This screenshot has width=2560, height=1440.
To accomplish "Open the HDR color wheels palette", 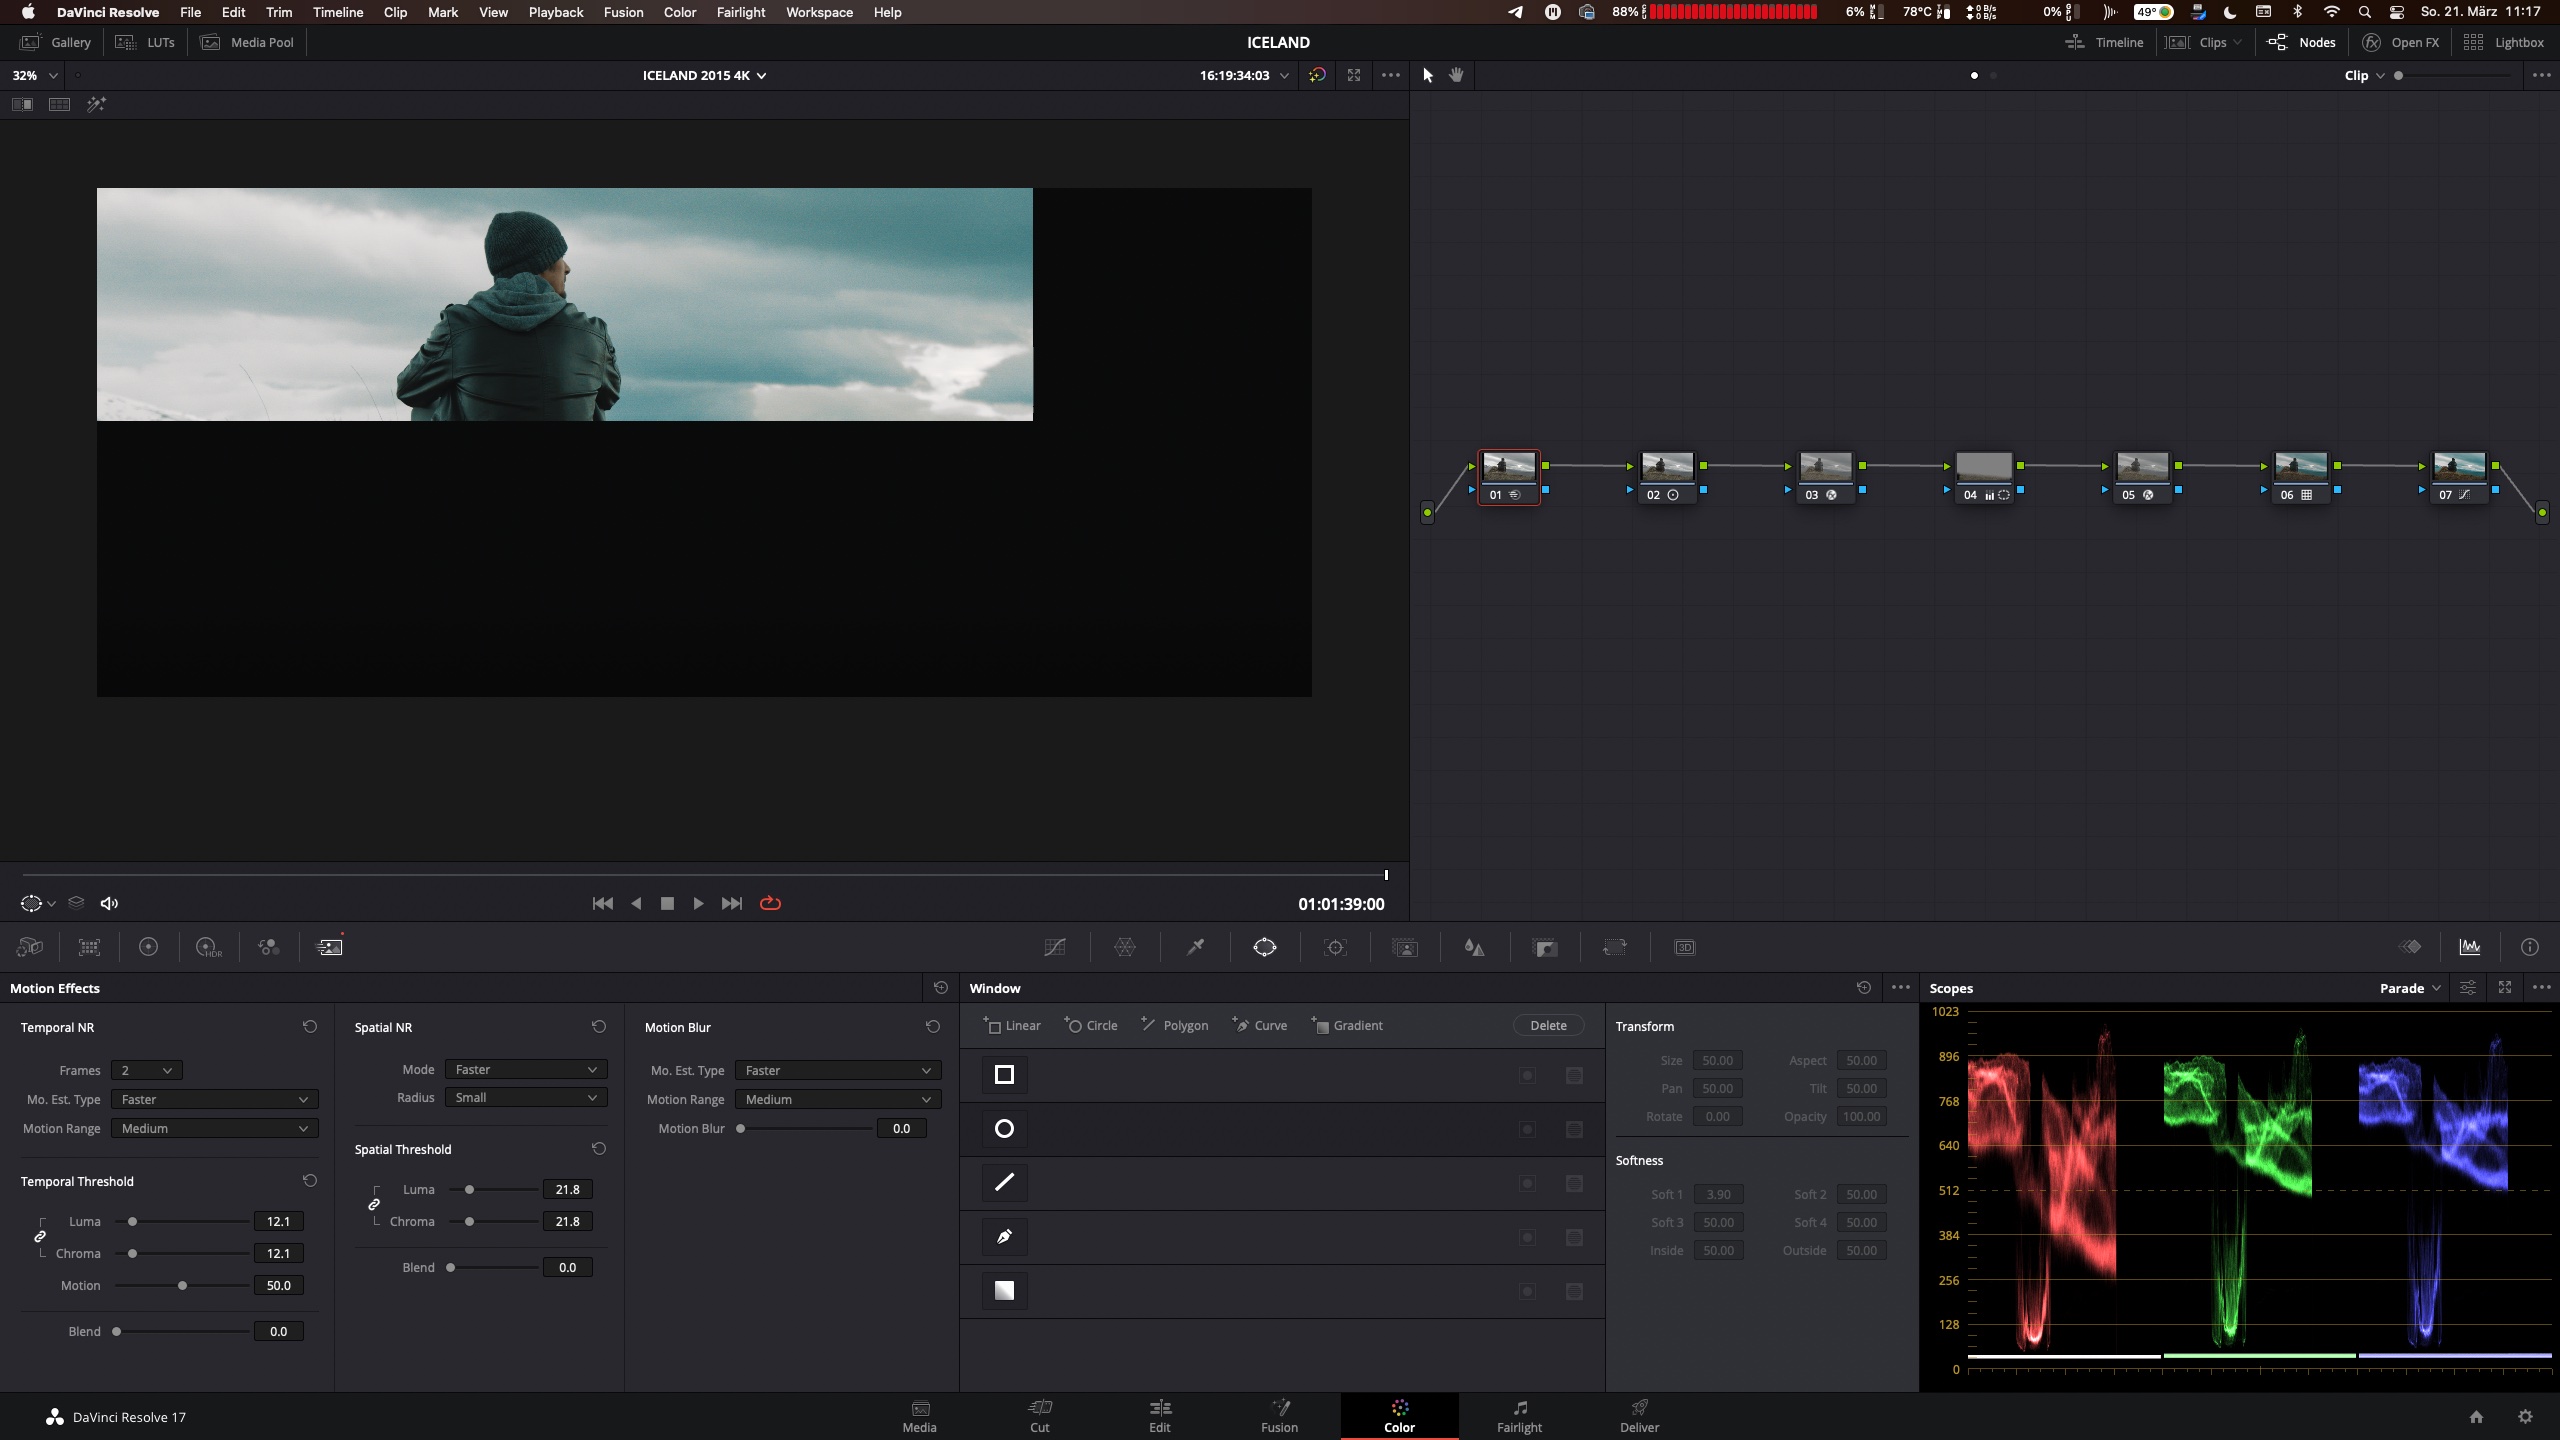I will coord(208,947).
